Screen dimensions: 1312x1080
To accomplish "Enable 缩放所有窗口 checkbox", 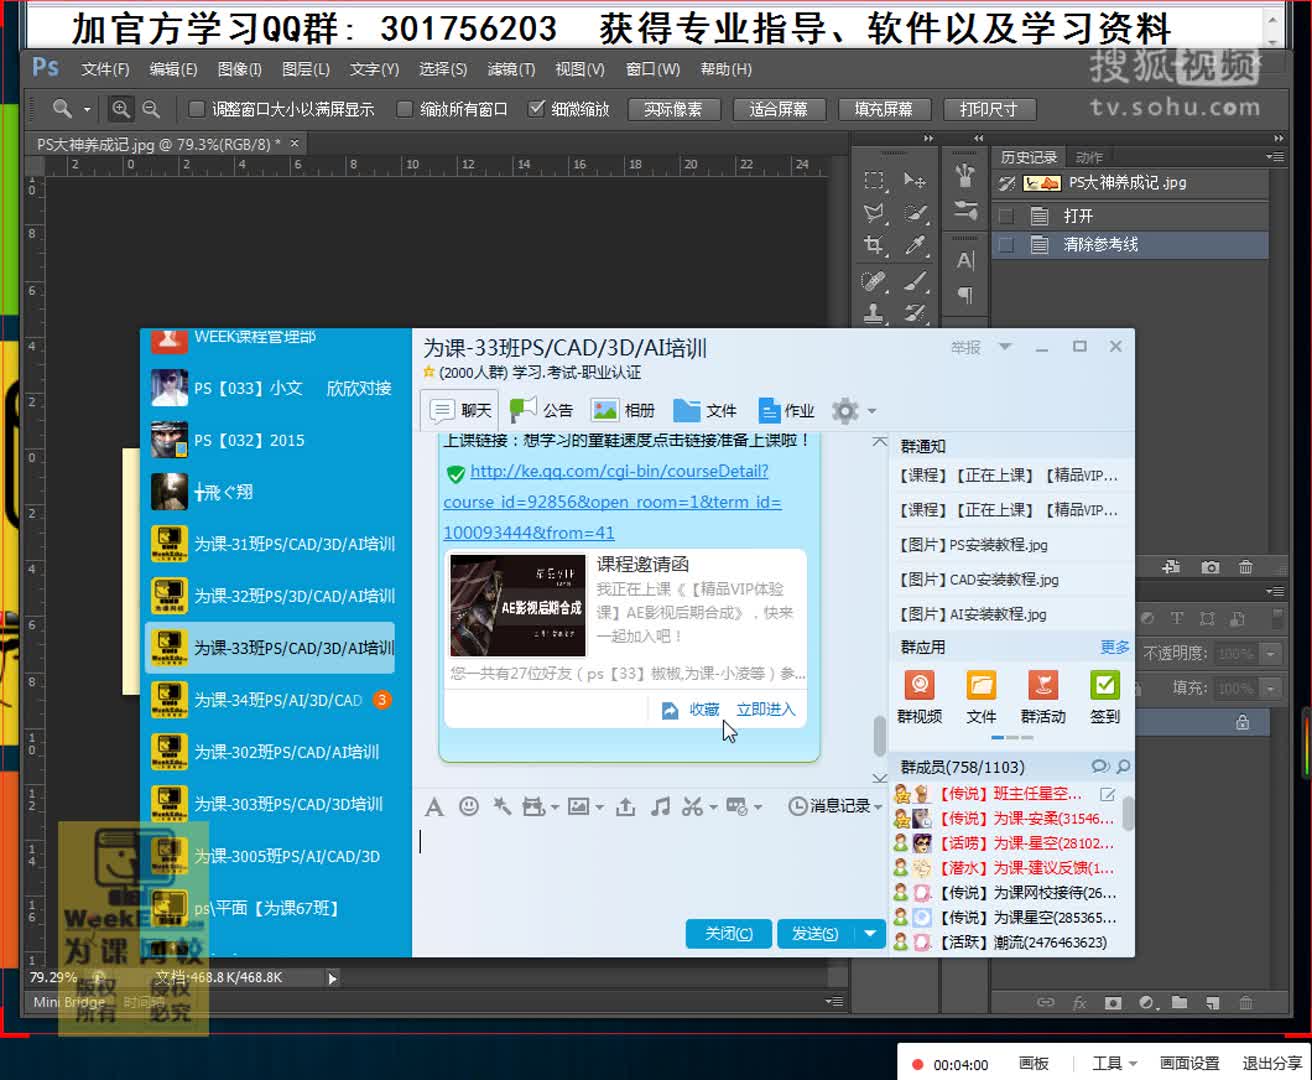I will click(x=404, y=109).
